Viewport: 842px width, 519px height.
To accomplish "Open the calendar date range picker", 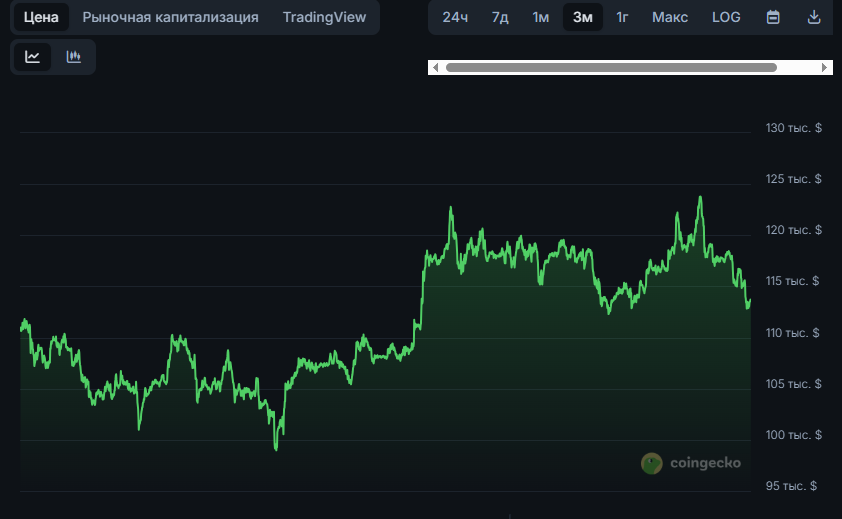I will tap(773, 17).
